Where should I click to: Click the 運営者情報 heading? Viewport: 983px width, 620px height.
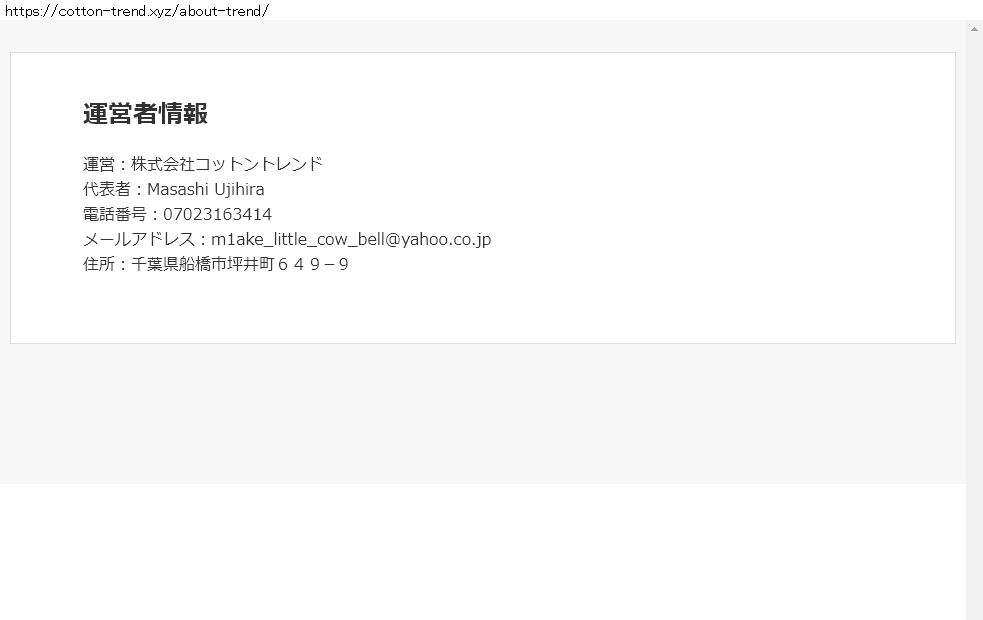click(145, 114)
